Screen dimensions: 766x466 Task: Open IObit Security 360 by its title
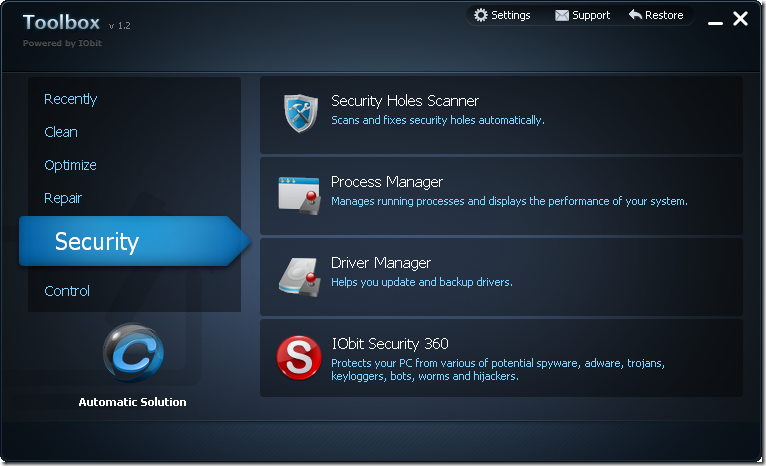390,344
